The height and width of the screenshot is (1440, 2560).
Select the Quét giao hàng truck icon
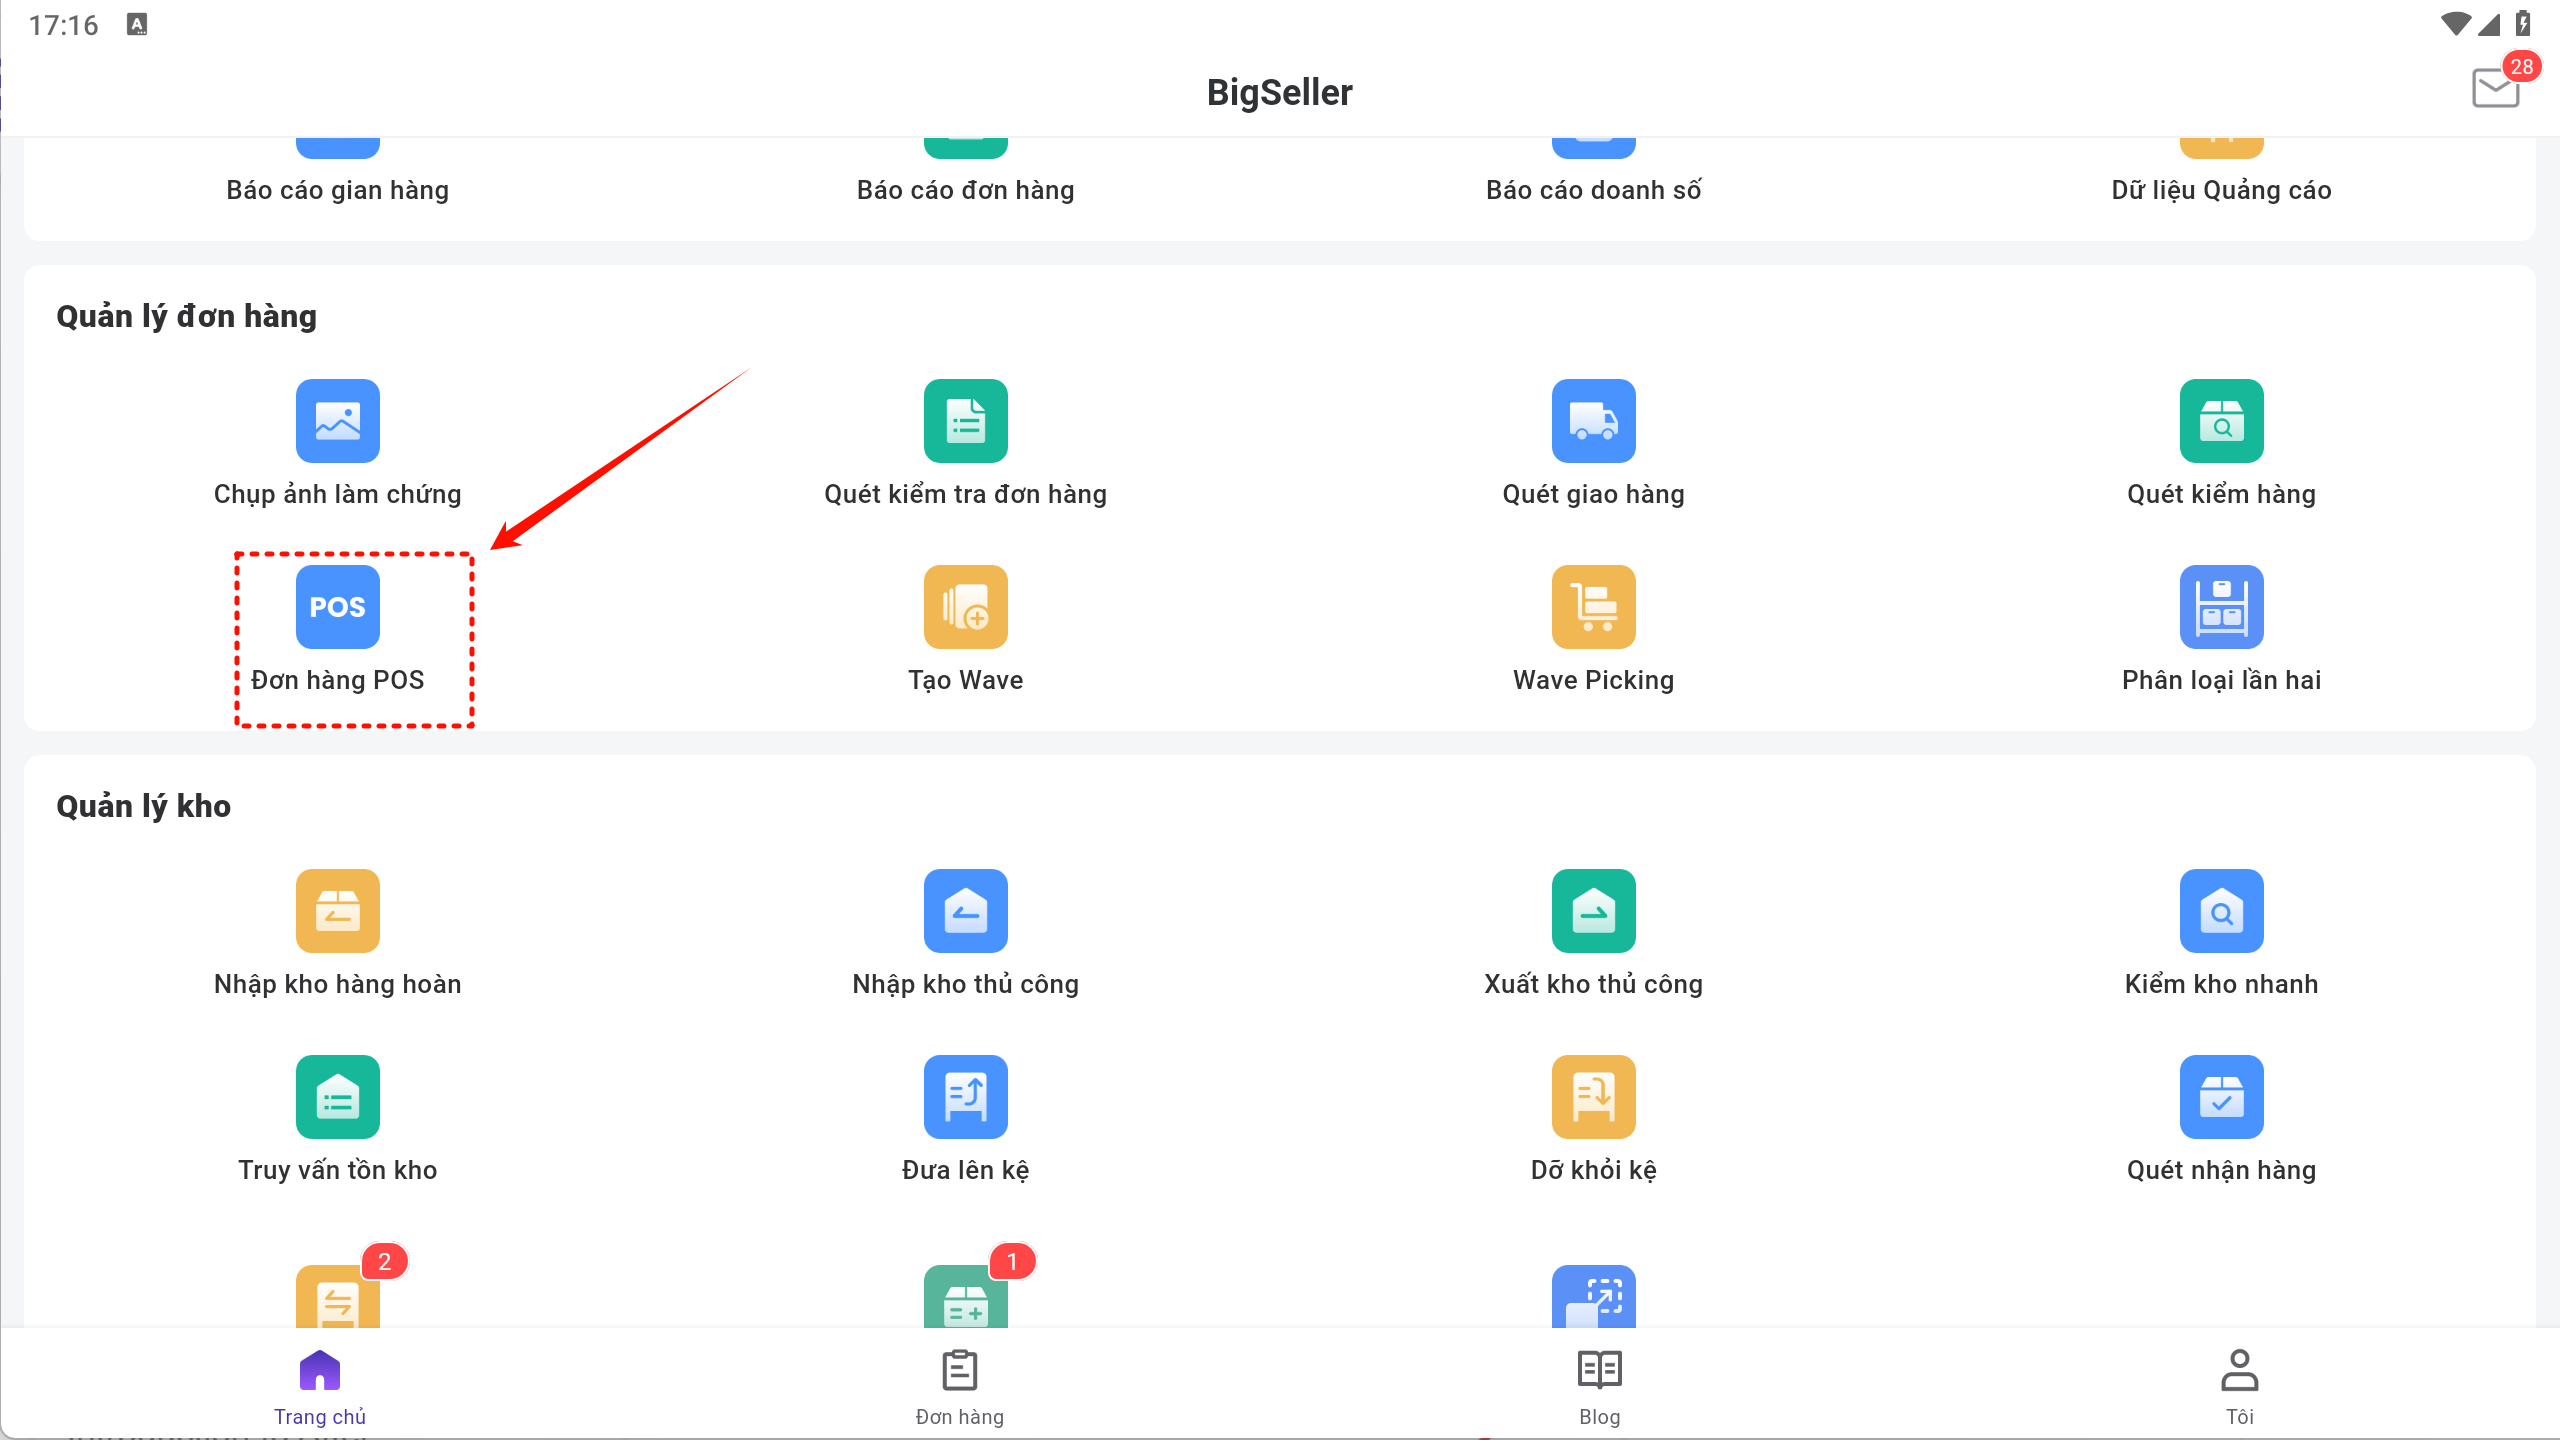tap(1593, 421)
